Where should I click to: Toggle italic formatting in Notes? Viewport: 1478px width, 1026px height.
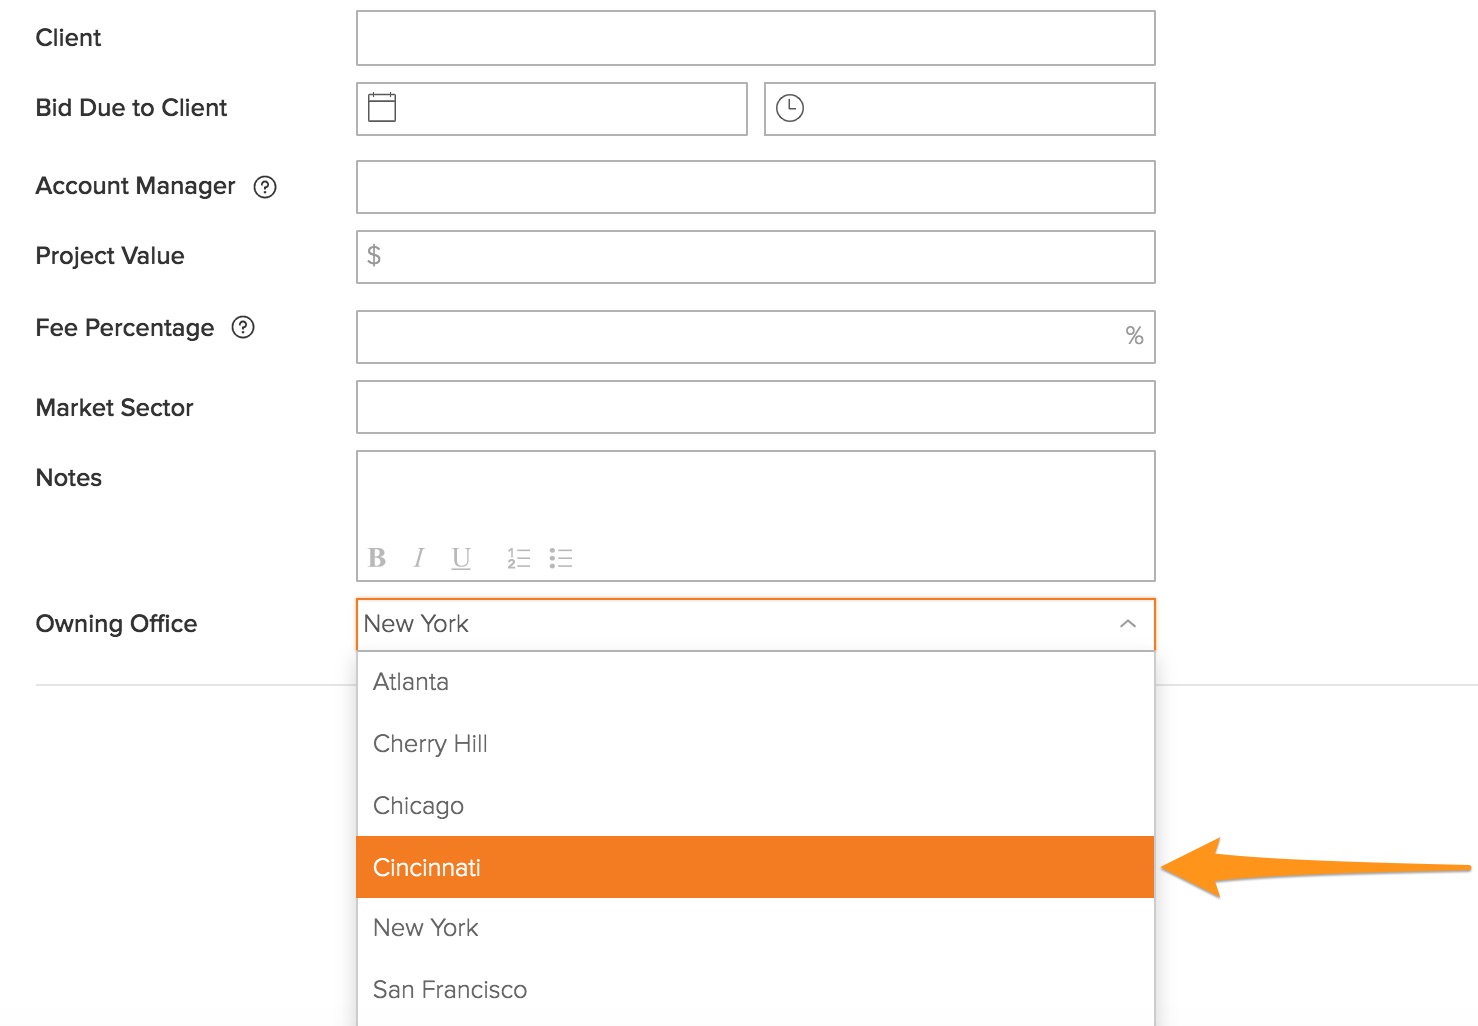coord(419,558)
